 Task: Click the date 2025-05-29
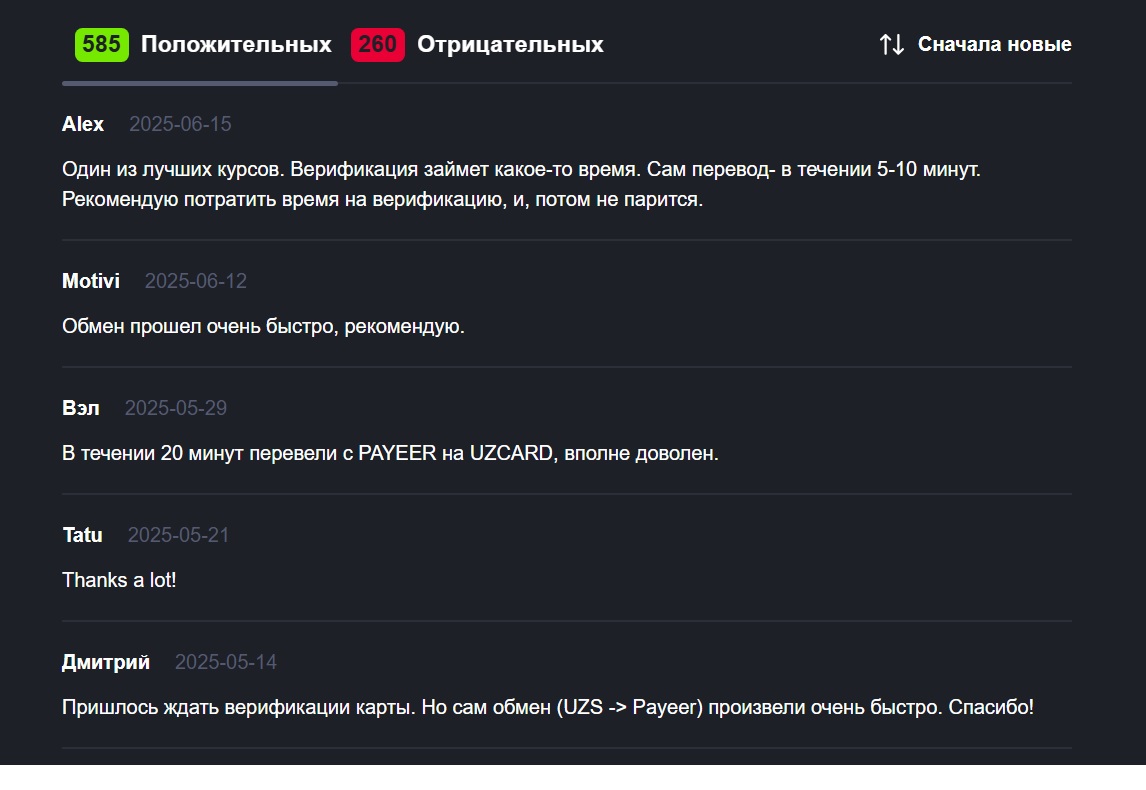coord(176,408)
